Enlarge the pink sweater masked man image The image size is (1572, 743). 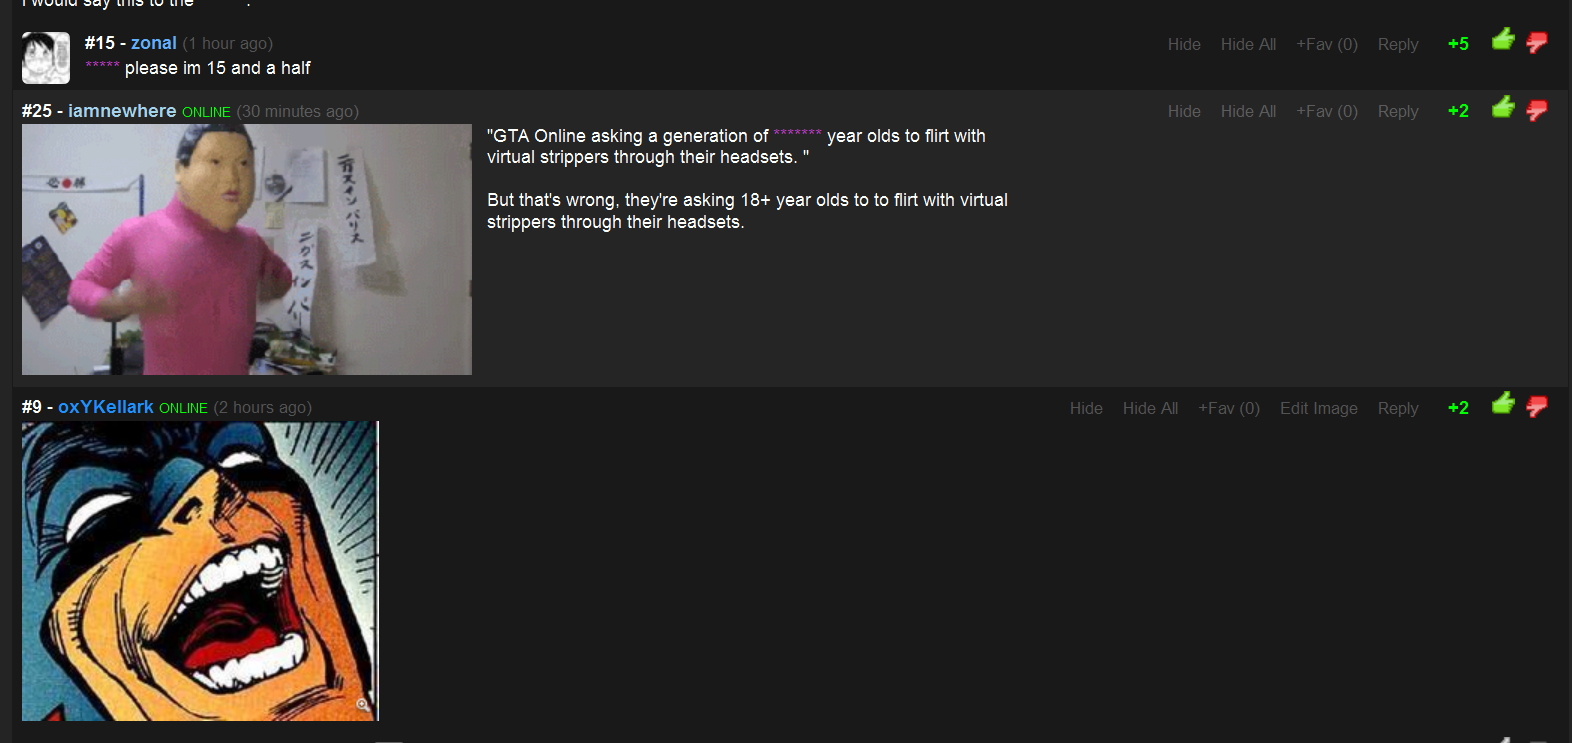click(x=246, y=249)
